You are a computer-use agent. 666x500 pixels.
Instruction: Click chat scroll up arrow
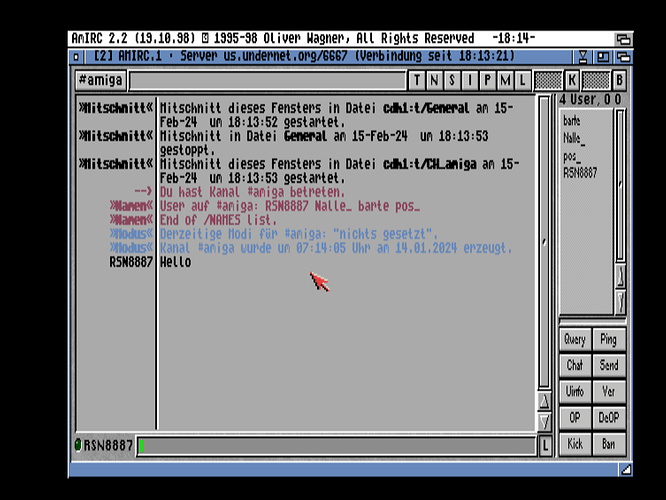pyautogui.click(x=544, y=401)
